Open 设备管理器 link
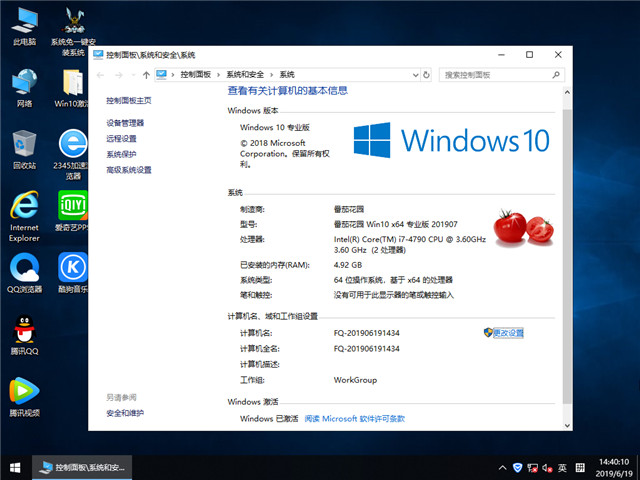Screen dimensions: 640x480 coord(125,123)
